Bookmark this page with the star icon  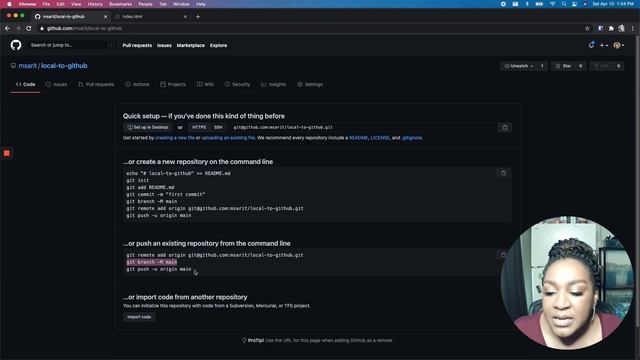coord(587,28)
